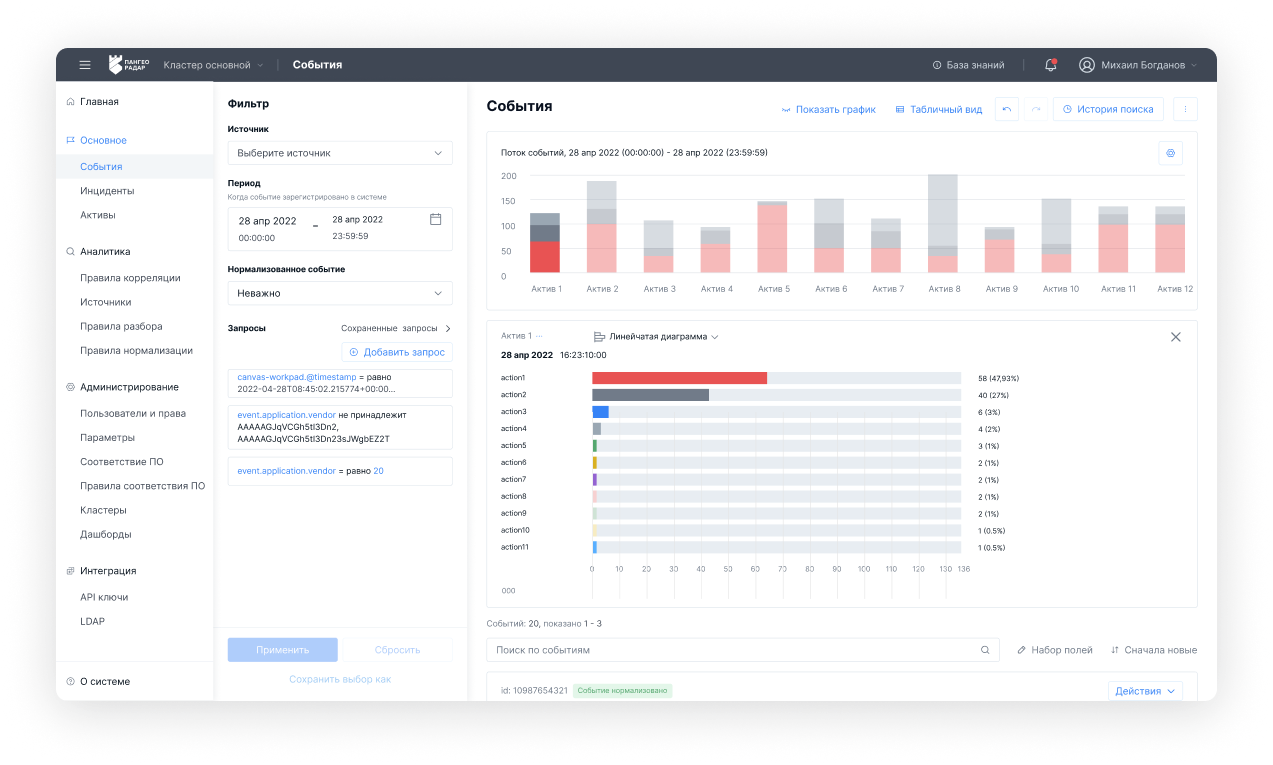Screen dimensions: 1273x765
Task: Click the undo arrow icon
Action: click(1007, 109)
